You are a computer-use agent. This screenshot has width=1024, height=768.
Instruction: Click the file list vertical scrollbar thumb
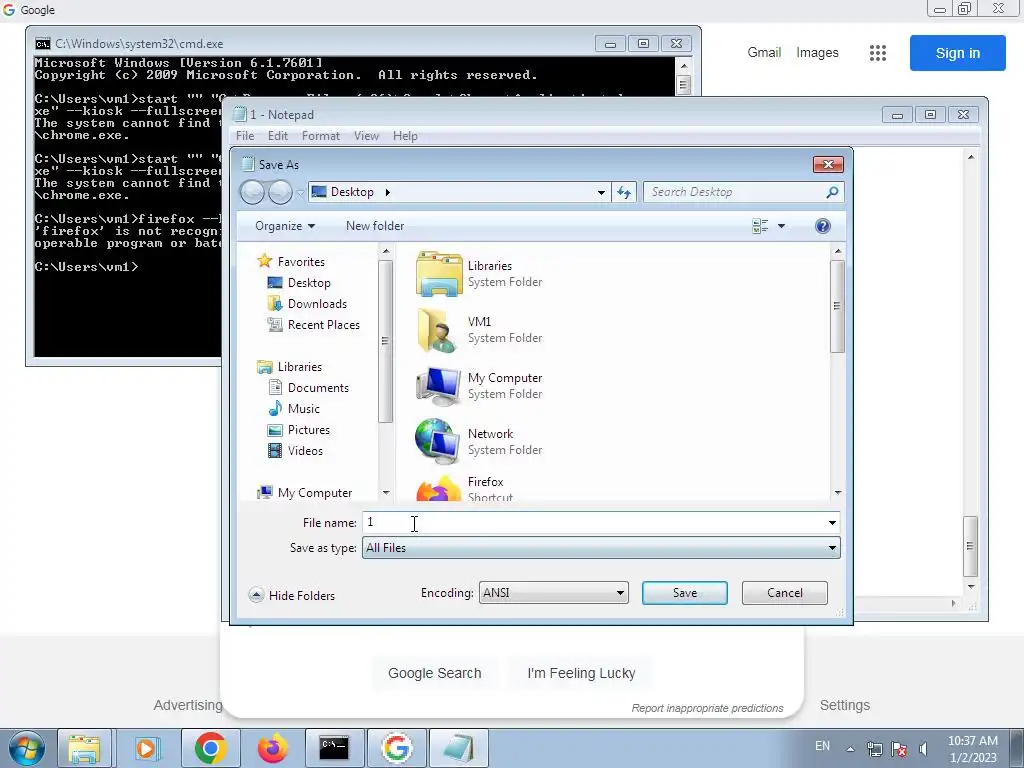(837, 306)
